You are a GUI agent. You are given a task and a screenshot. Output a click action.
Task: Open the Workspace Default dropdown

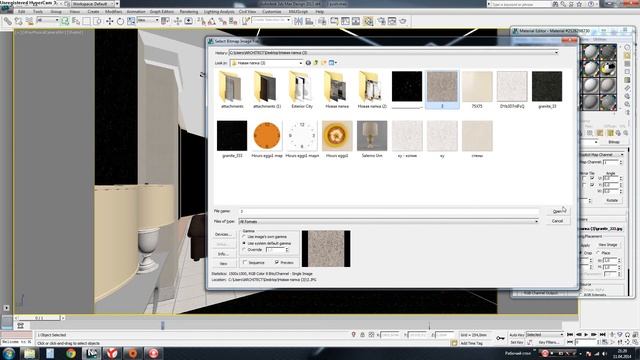(x=96, y=4)
